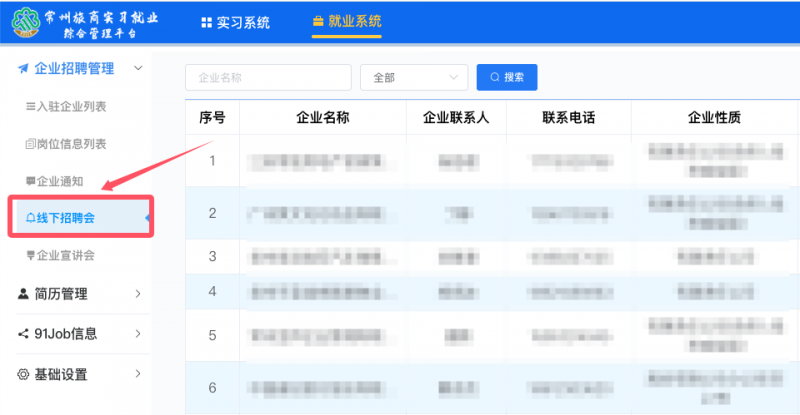Click the gear icon of 基础设置
800x415 pixels.
pyautogui.click(x=23, y=374)
